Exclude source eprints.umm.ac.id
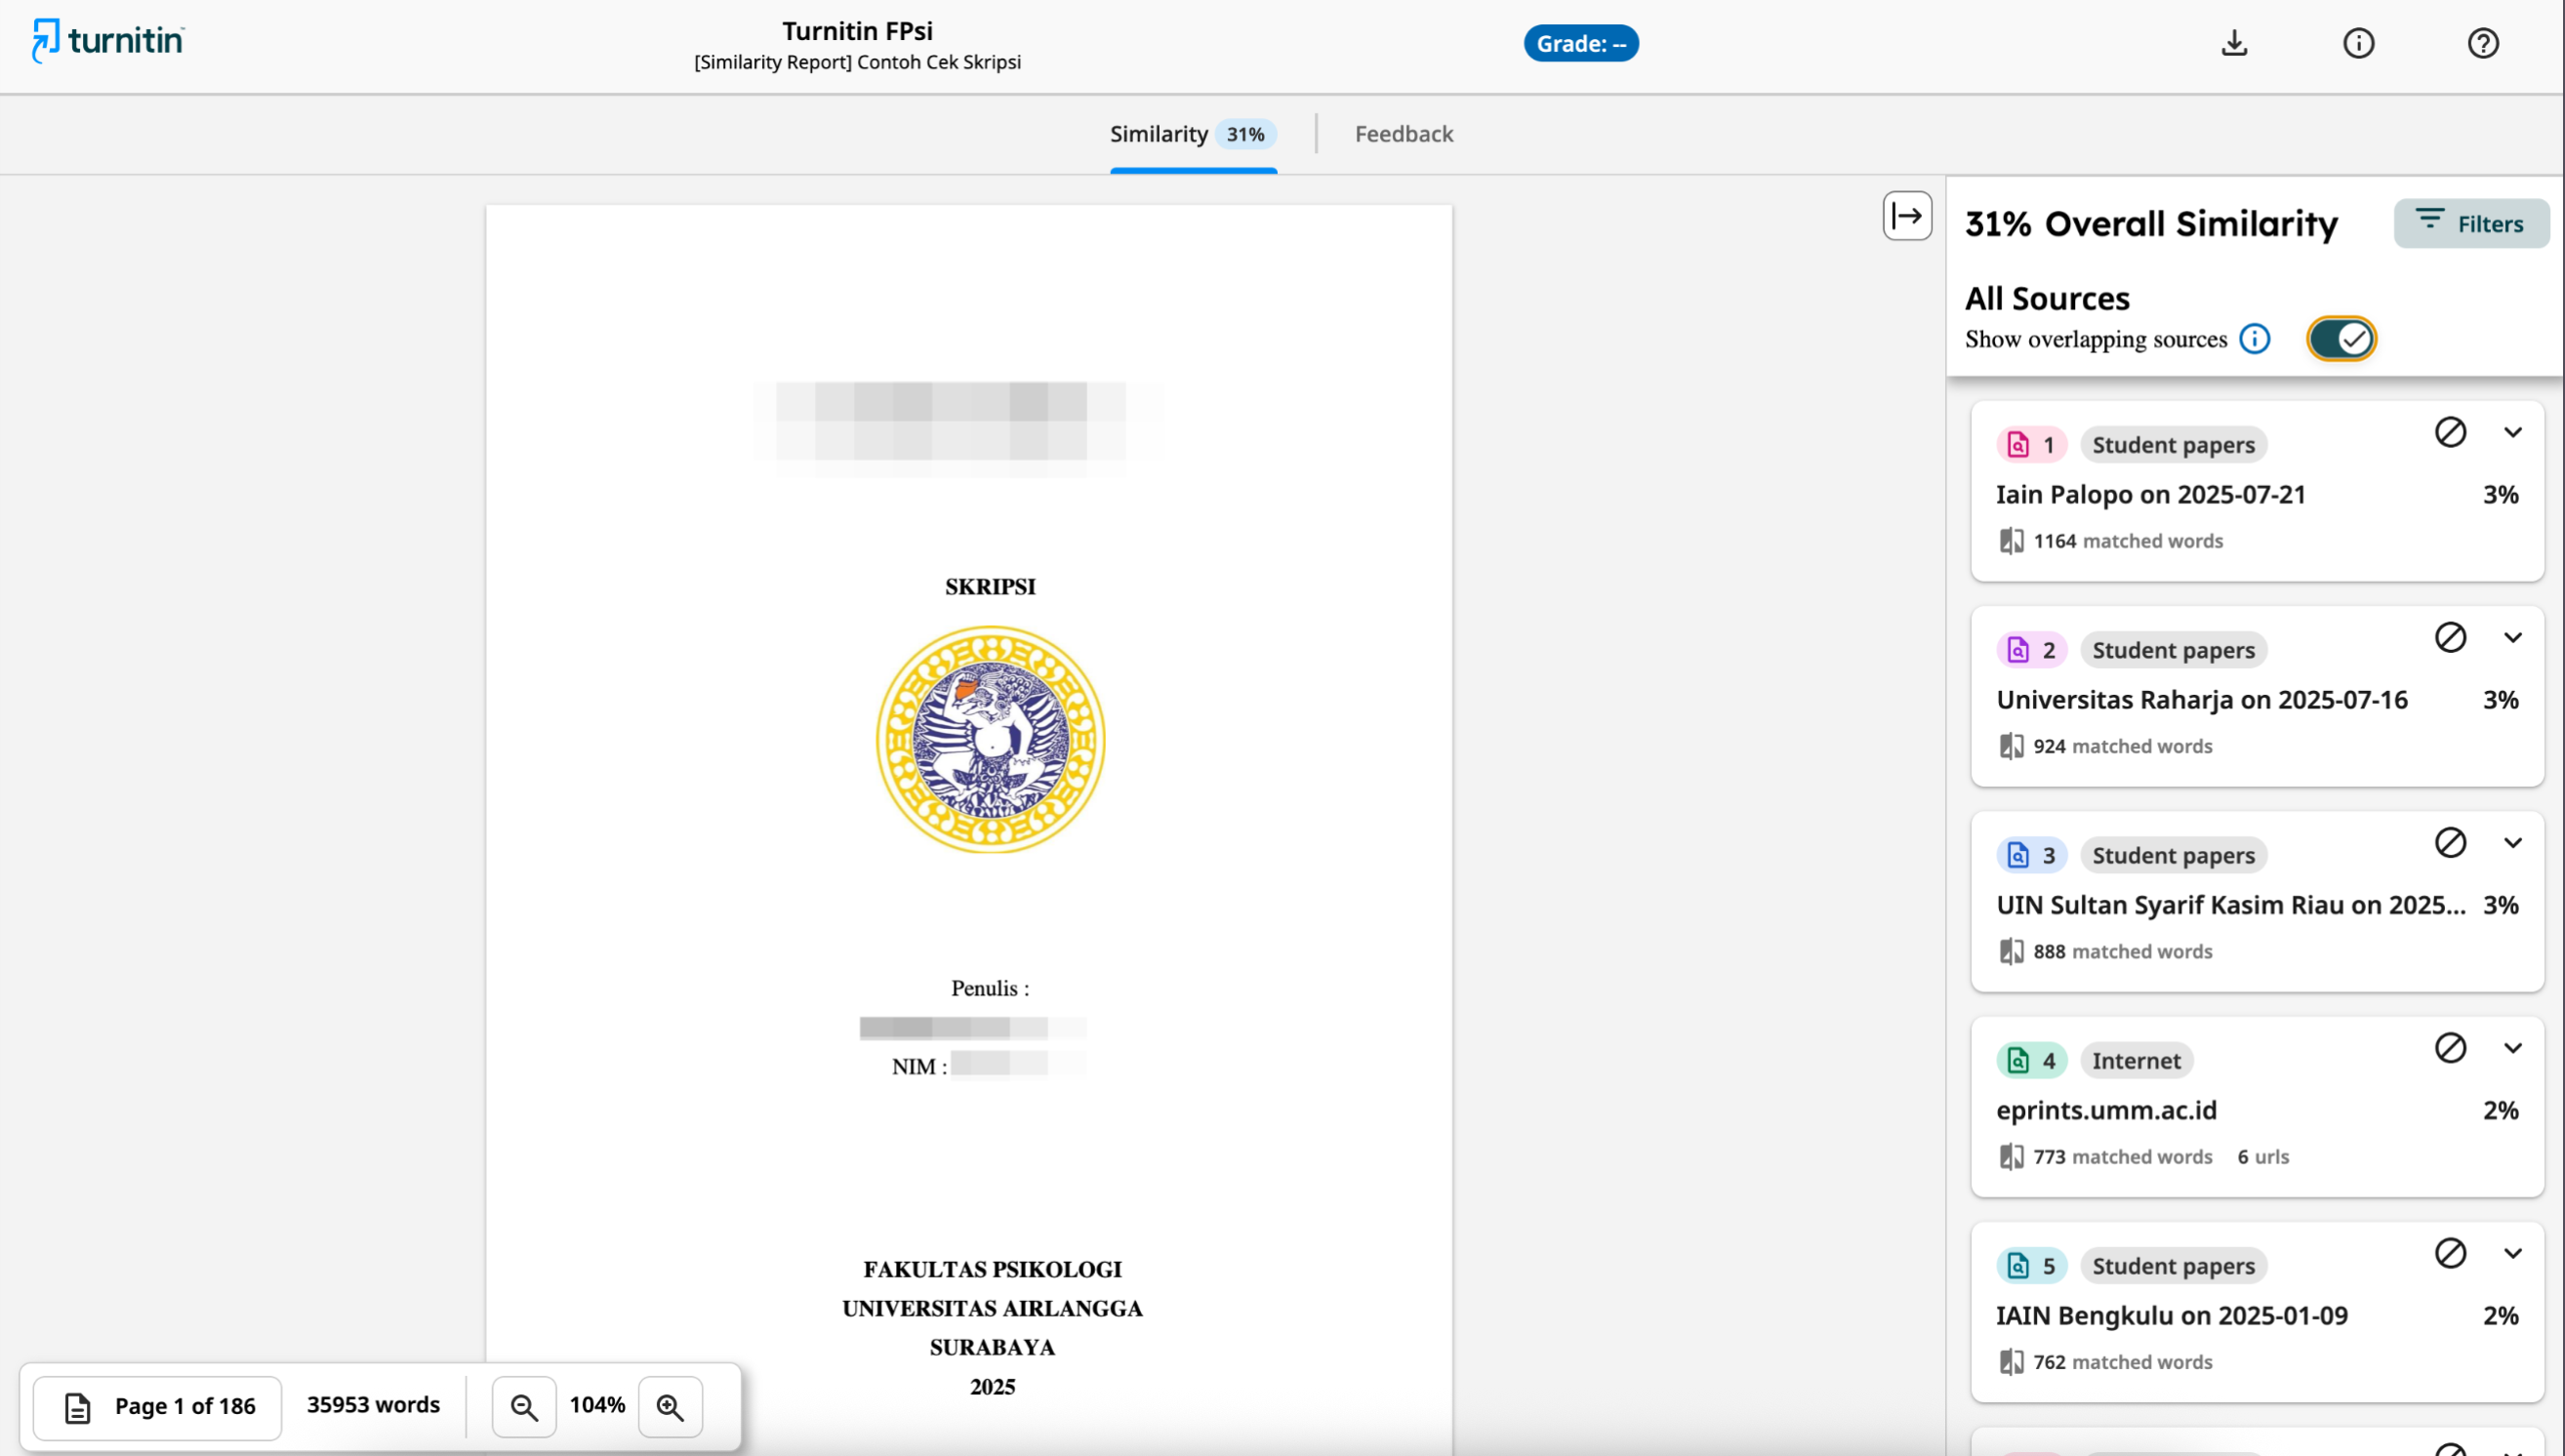Screen dimensions: 2565x1456 coord(2450,1047)
